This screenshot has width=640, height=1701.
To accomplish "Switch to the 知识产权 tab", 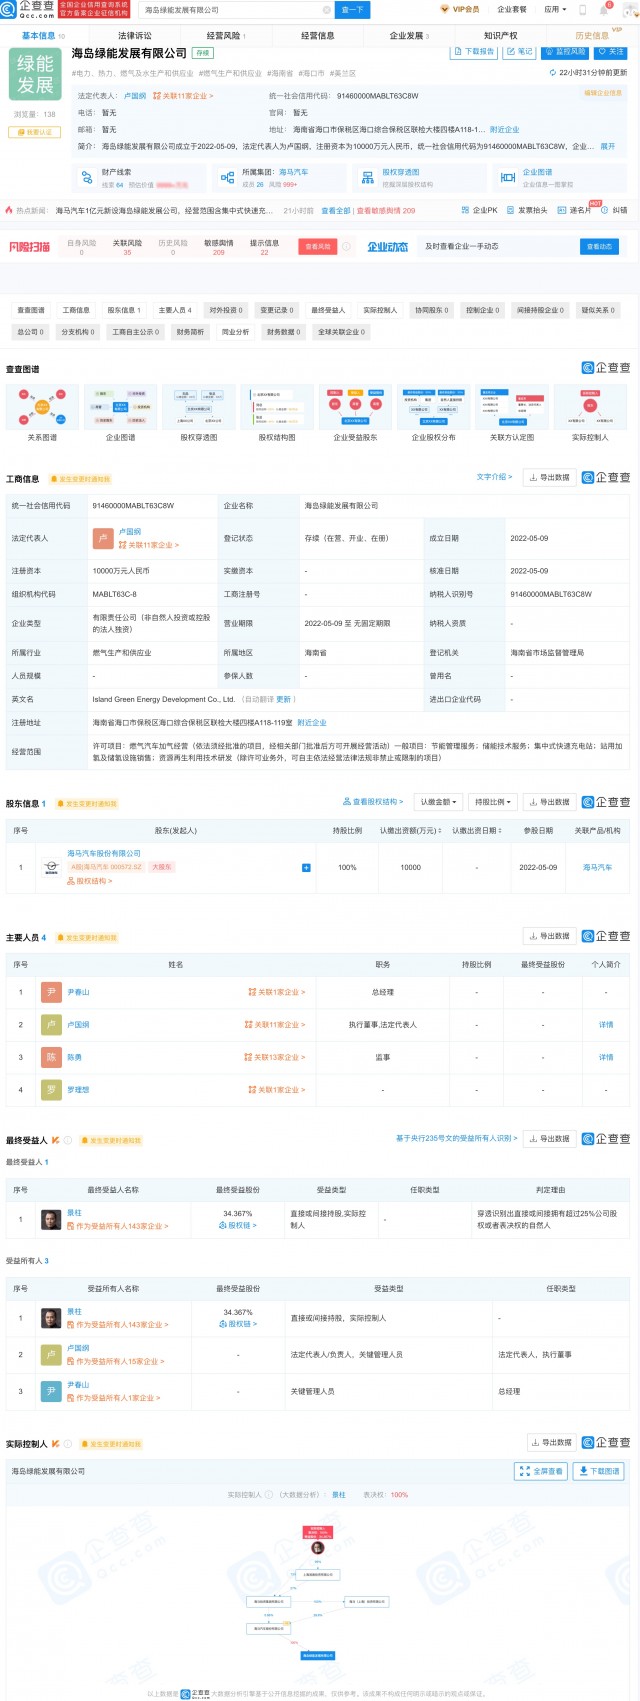I will (500, 35).
